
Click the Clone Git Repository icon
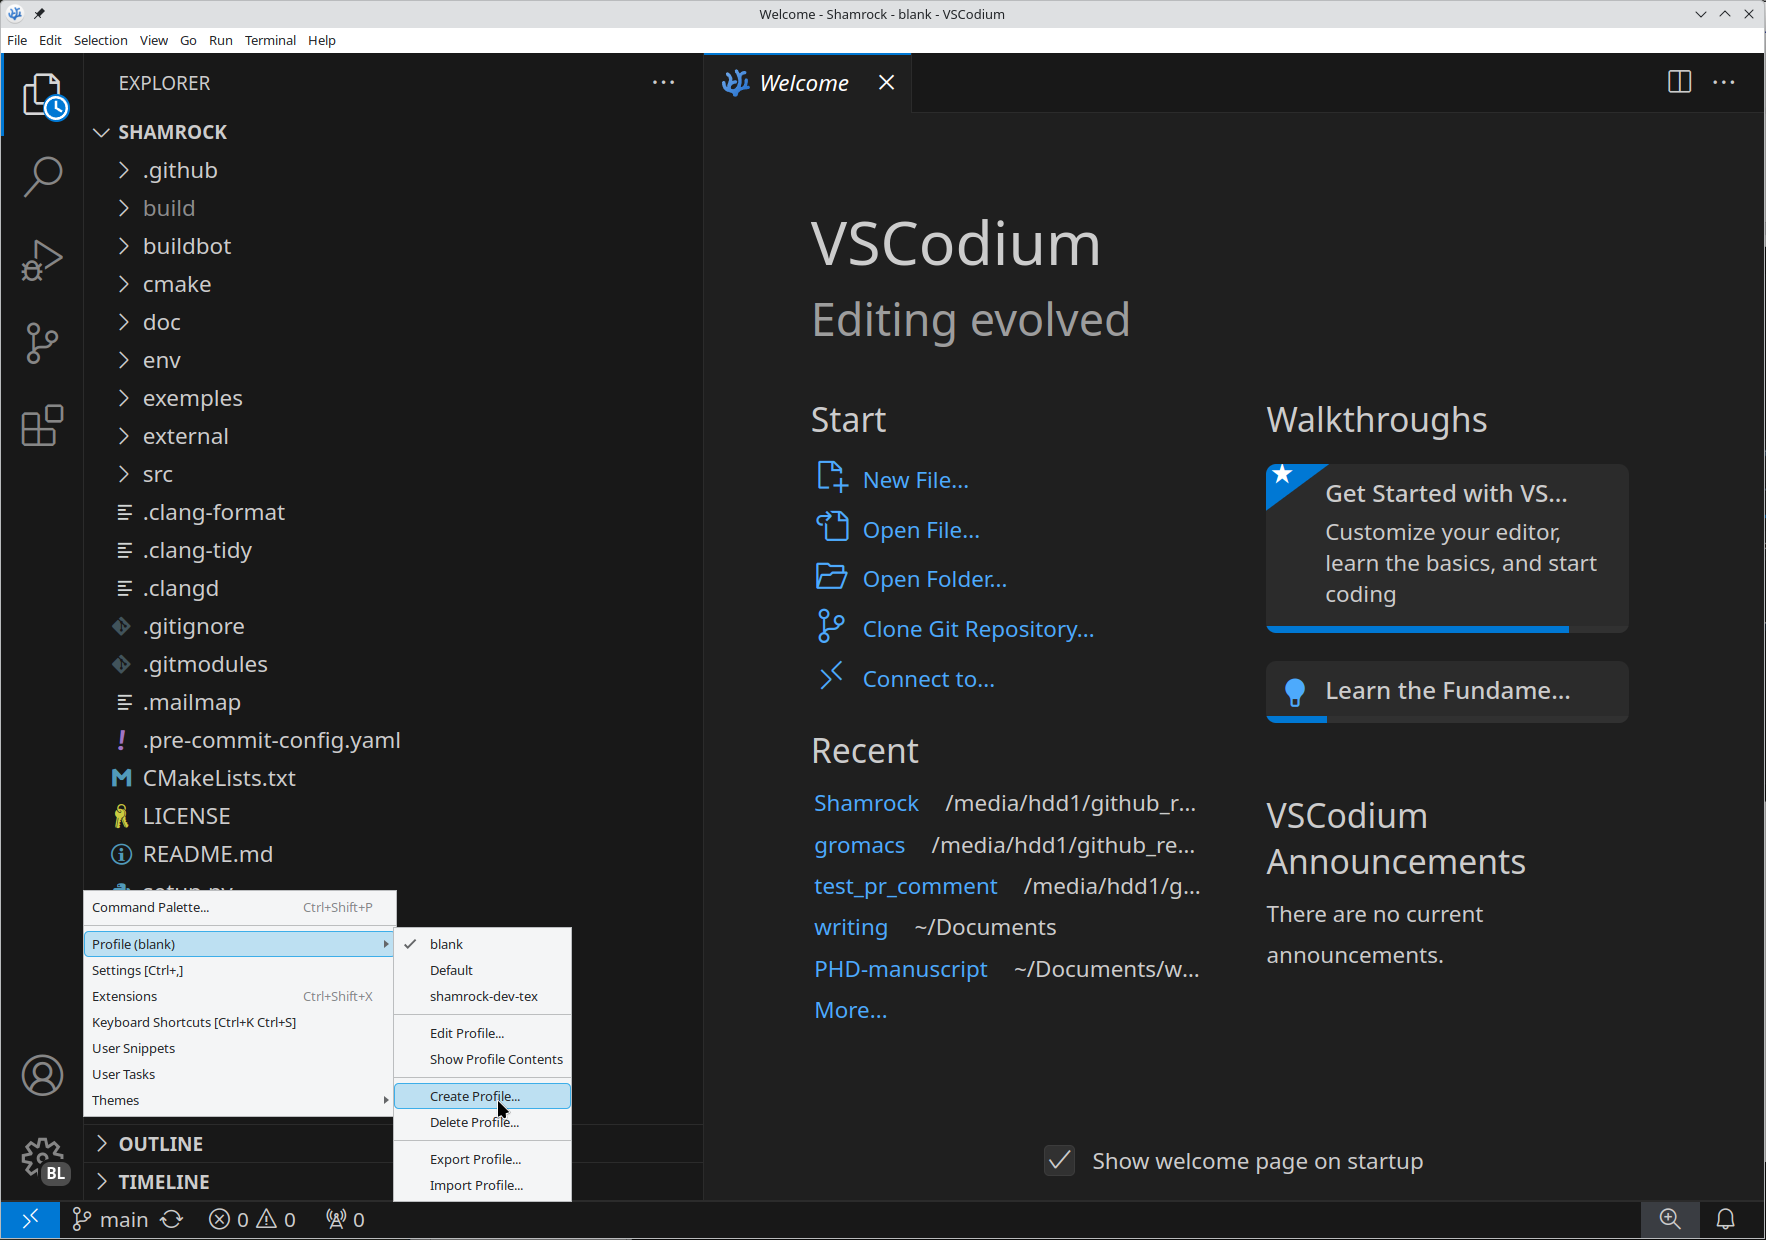pos(832,626)
